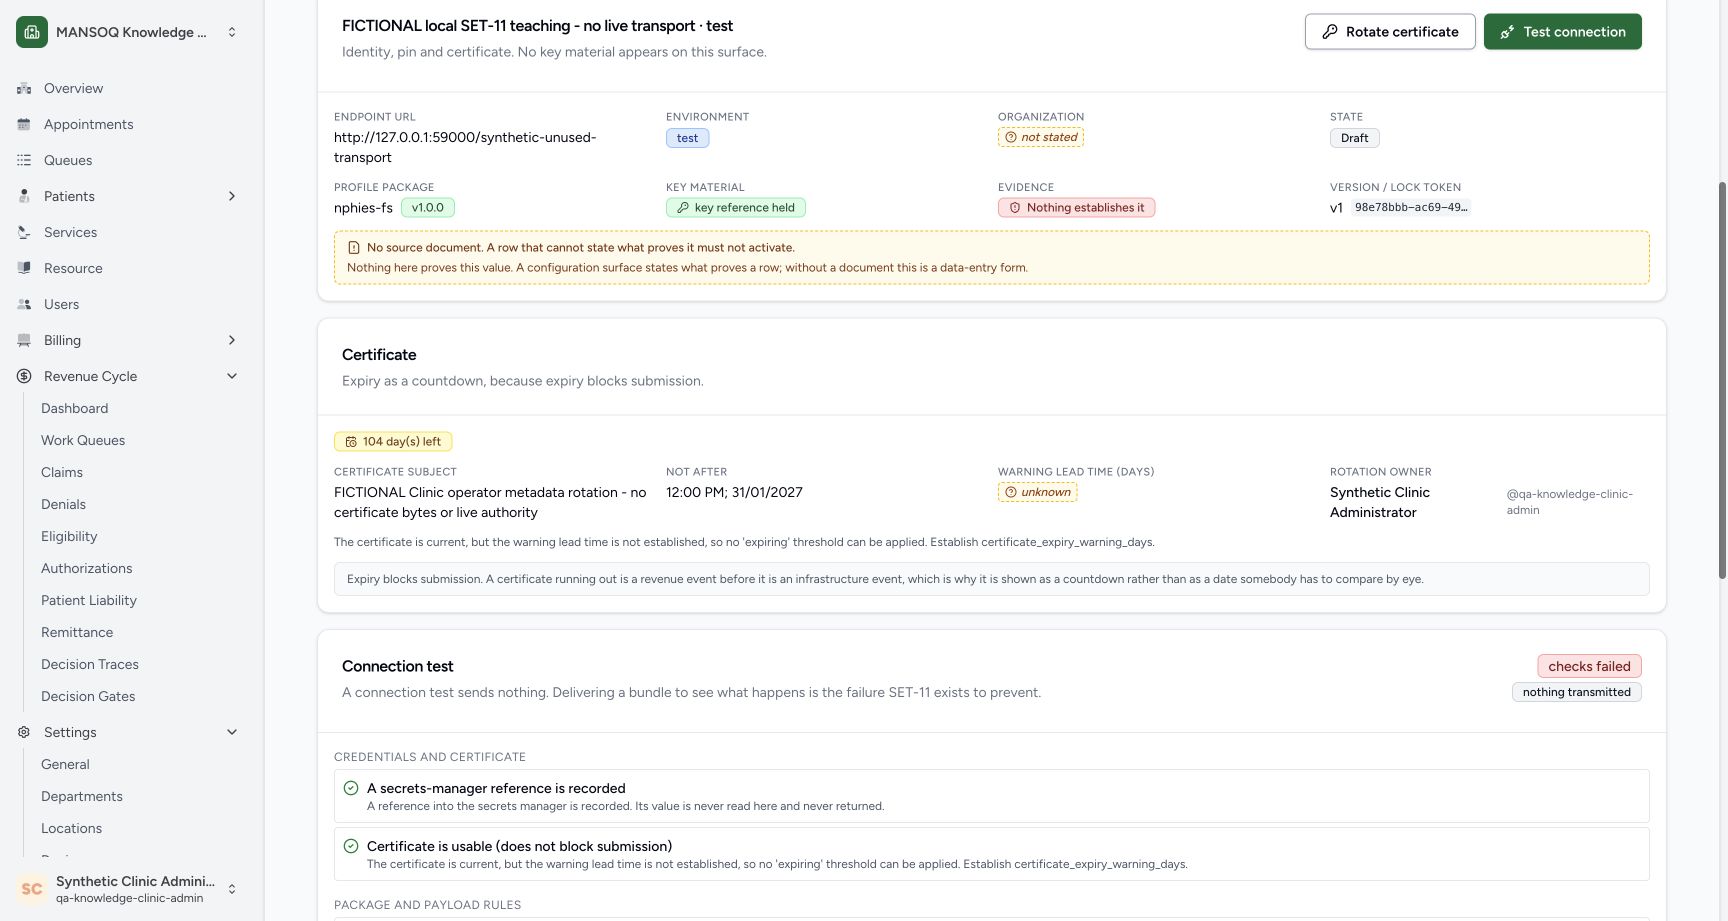Click check icon beside secrets-manager reference row
This screenshot has height=921, width=1728.
click(351, 788)
